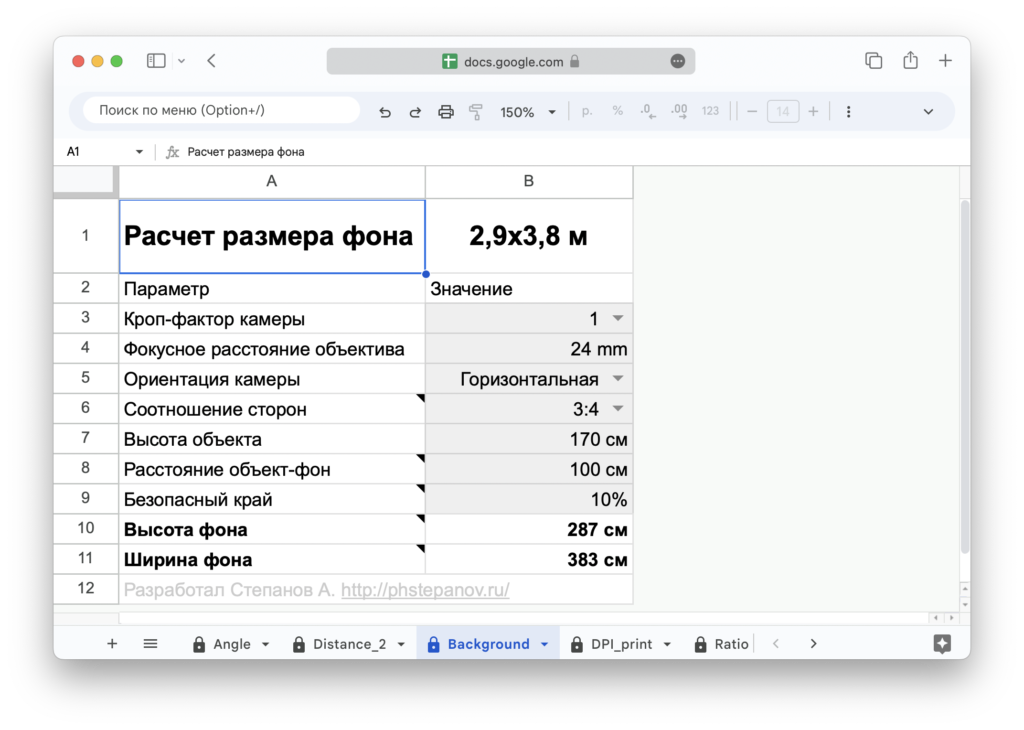Collapse toolbar with the chevron at right
Screen dimensions: 1024x730
(928, 112)
